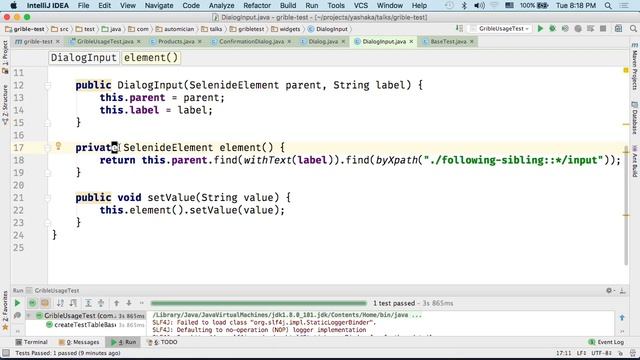
Task: Open Project Structure from the toolbar
Action: (618, 29)
